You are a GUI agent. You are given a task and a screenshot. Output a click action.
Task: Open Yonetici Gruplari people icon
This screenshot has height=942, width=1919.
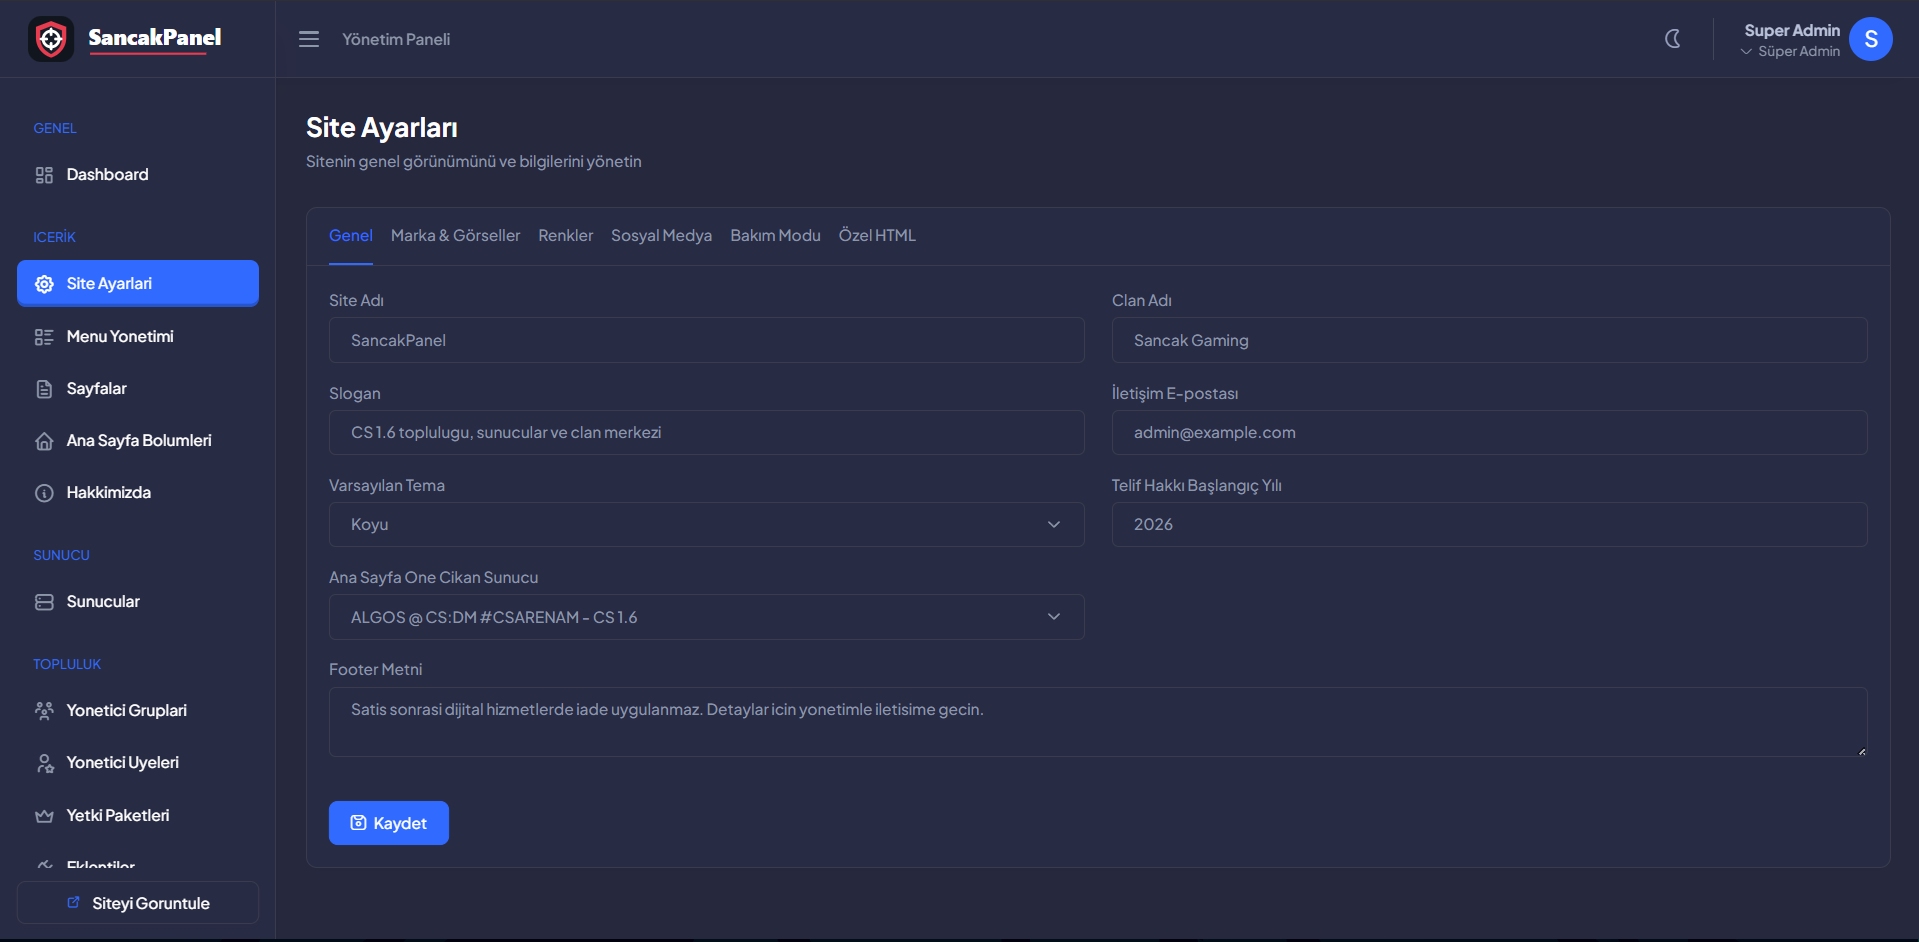click(x=44, y=711)
